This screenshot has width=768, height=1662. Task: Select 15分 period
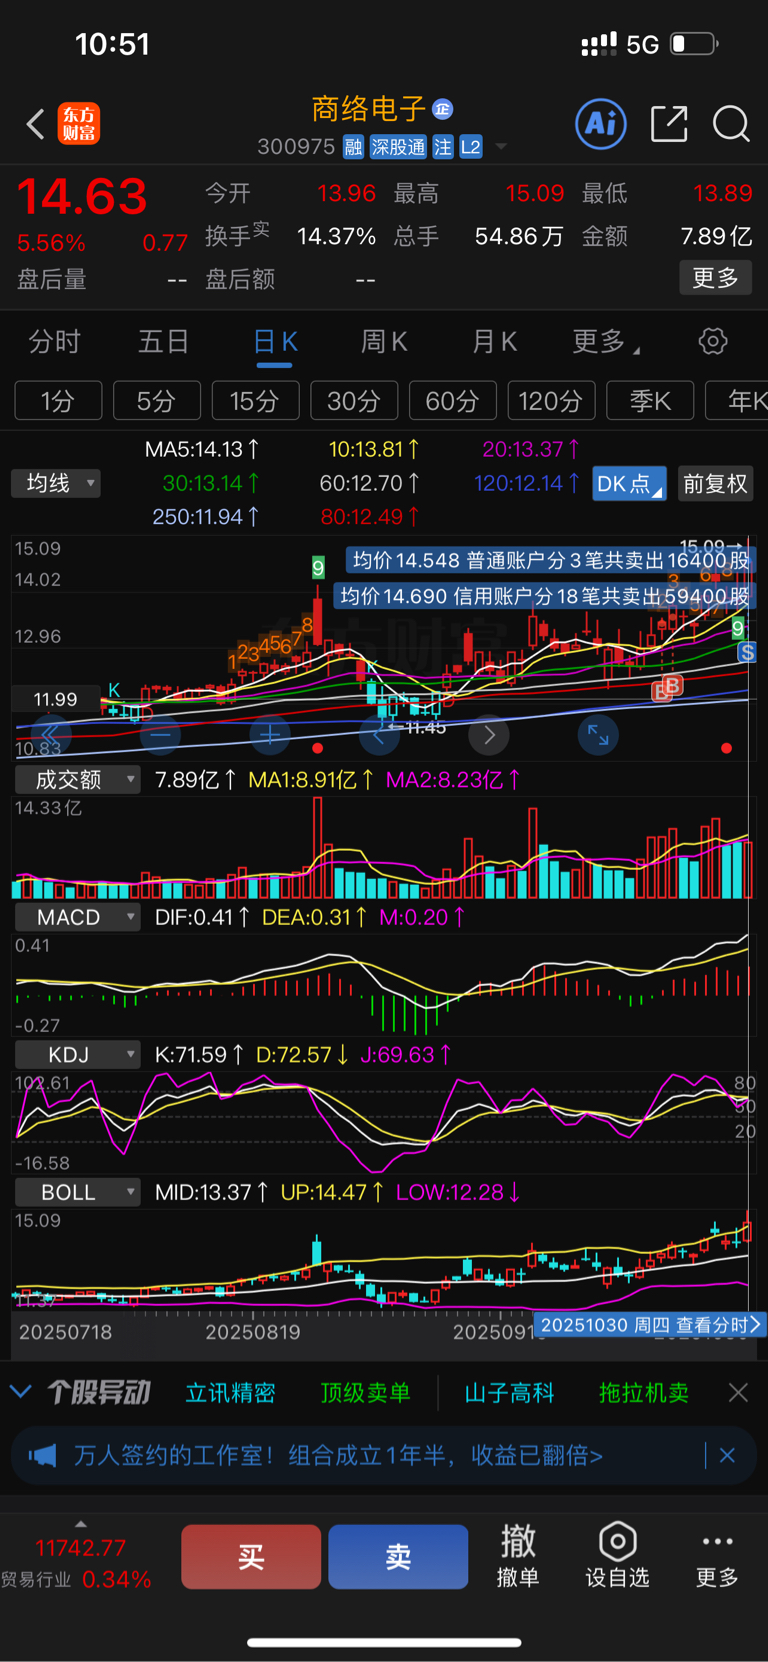click(x=254, y=401)
